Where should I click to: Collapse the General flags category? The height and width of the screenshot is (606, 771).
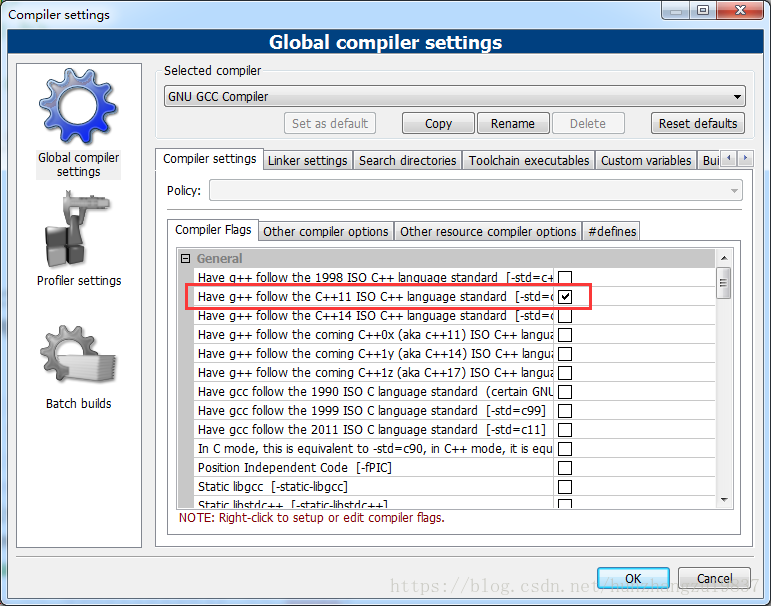(185, 258)
